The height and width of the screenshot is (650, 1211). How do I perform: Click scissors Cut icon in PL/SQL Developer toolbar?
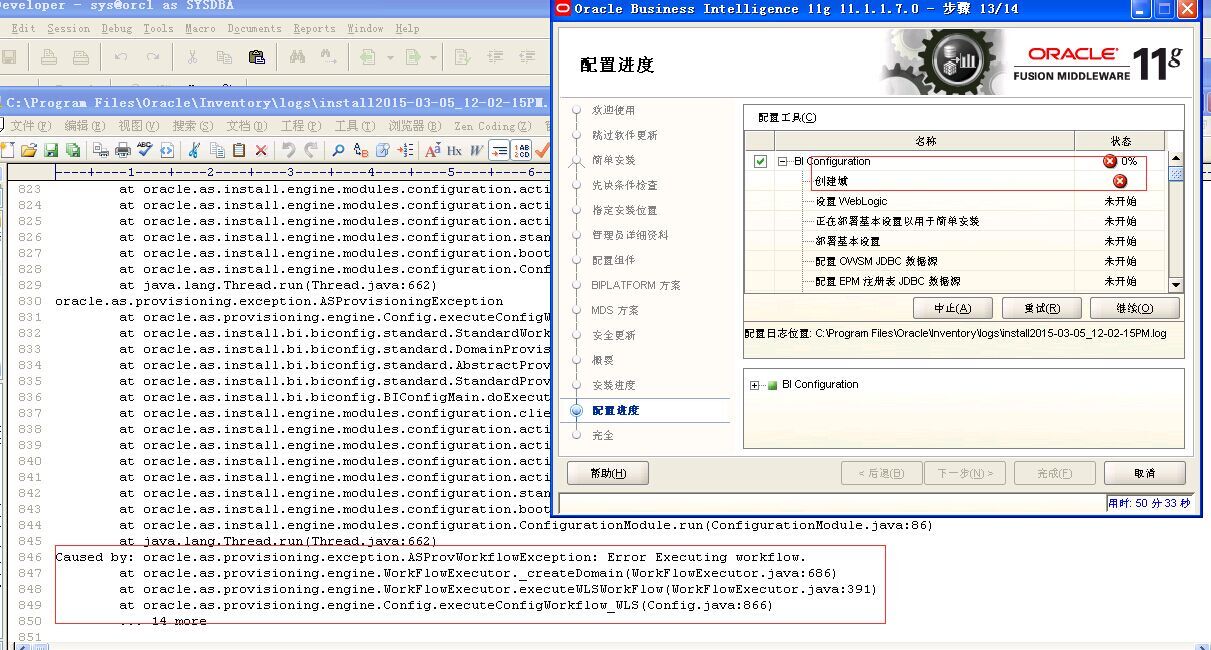coord(192,57)
